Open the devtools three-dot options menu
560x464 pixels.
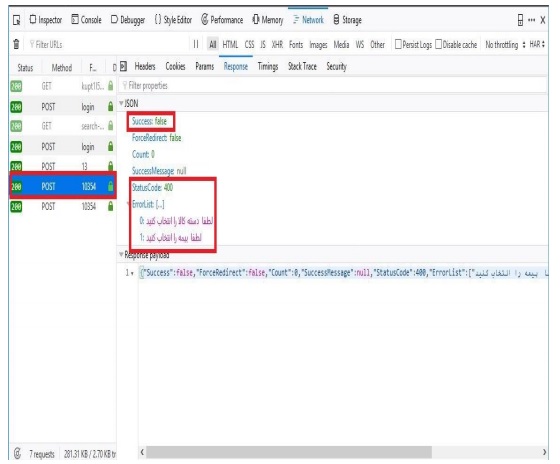click(x=531, y=20)
